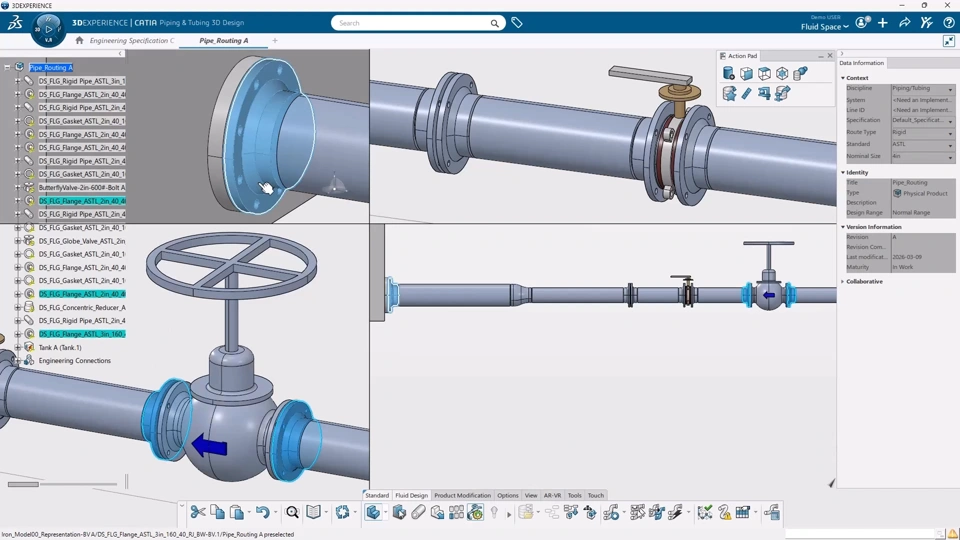960x540 pixels.
Task: Click the cylinder-with-plus icon in Action Pad
Action: pyautogui.click(x=729, y=73)
